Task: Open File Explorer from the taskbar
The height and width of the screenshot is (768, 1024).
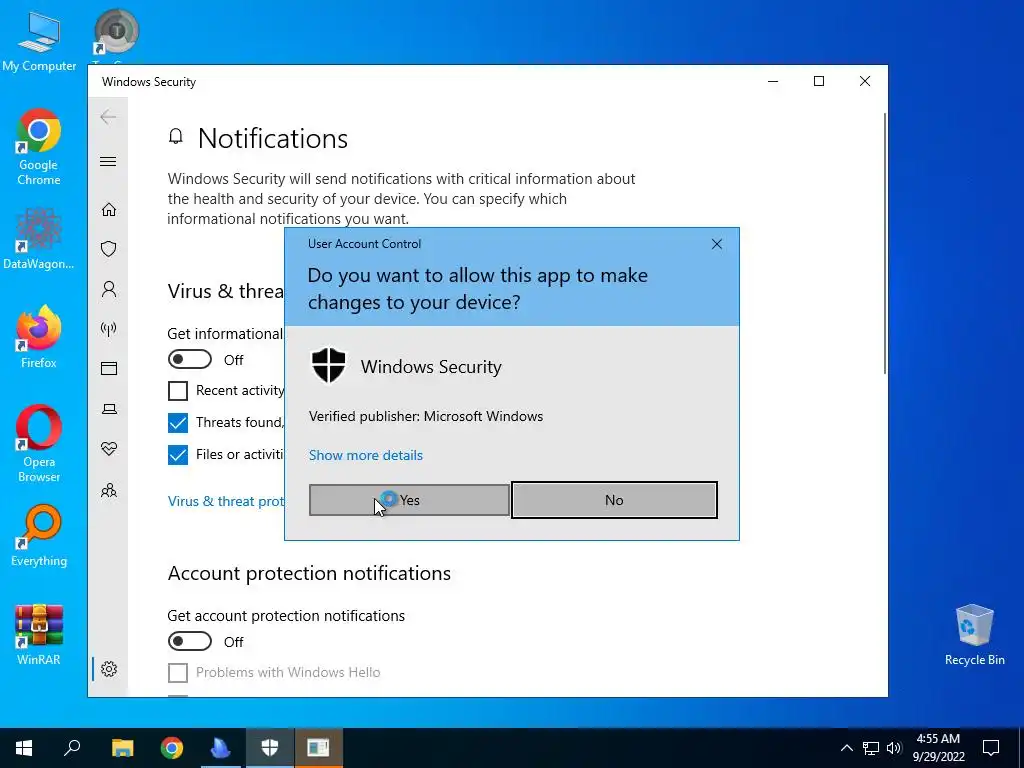Action: click(122, 748)
